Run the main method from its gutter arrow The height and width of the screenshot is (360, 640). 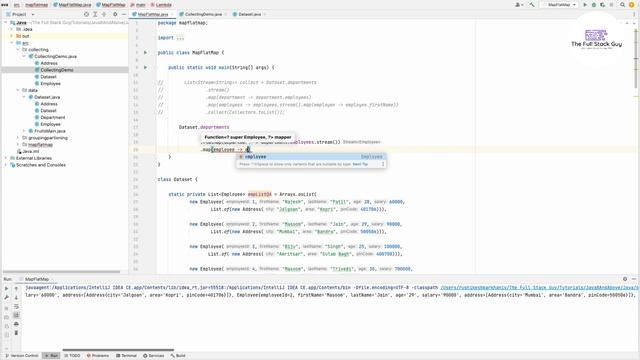point(145,67)
